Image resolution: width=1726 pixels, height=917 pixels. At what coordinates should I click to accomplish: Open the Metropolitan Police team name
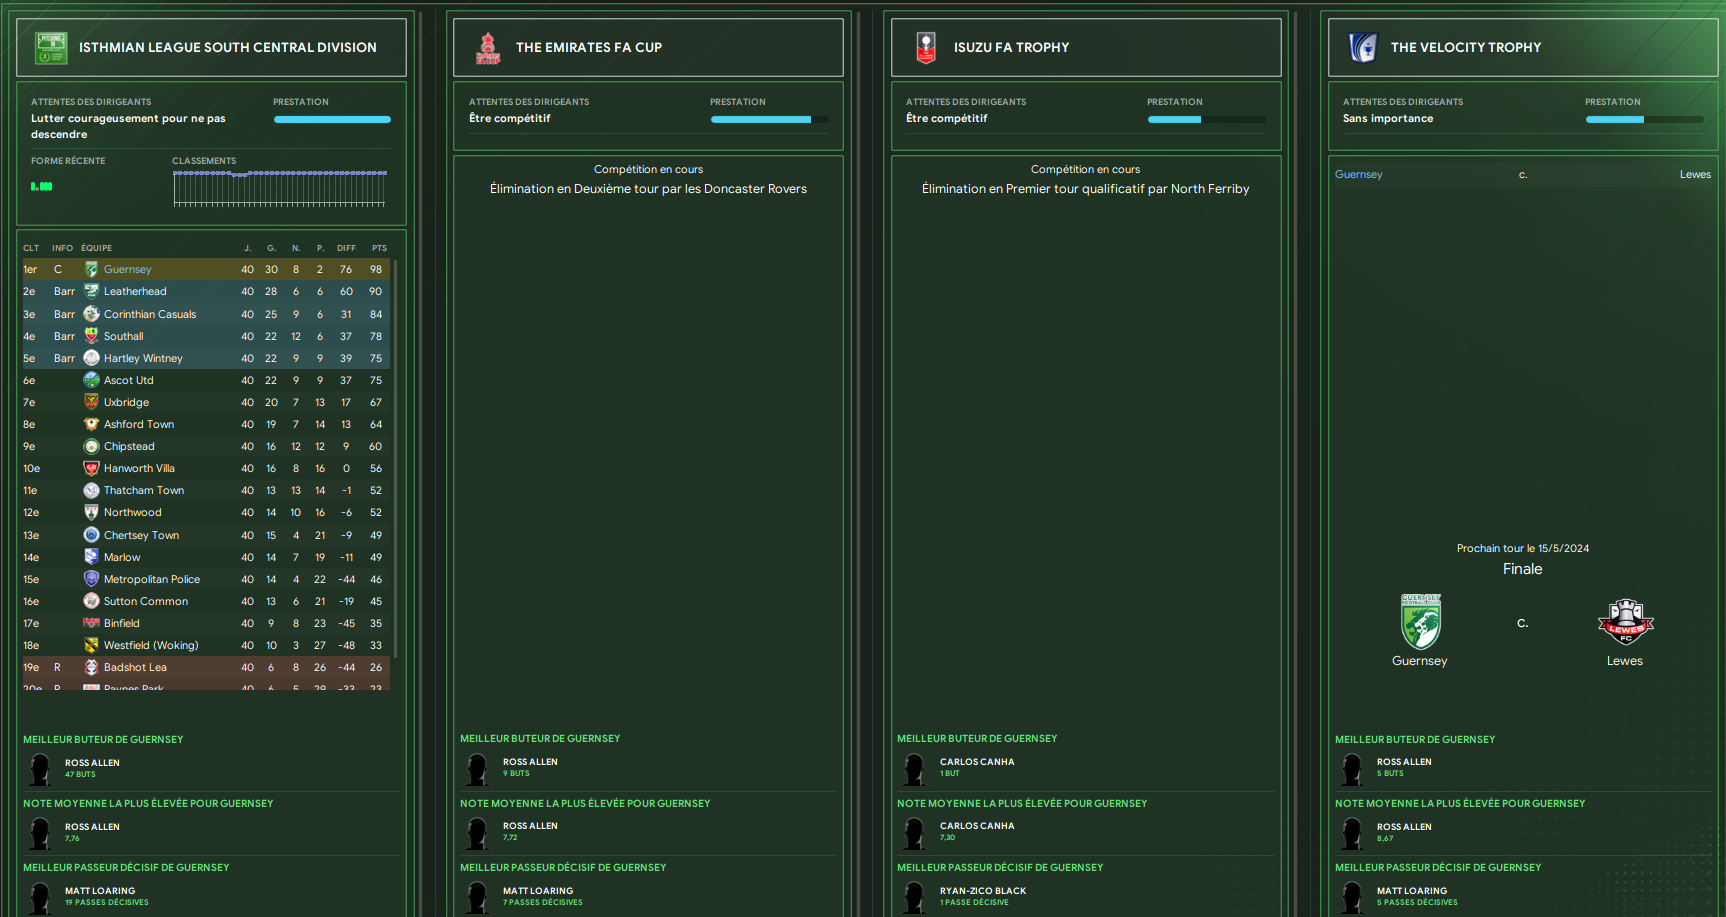coord(152,579)
